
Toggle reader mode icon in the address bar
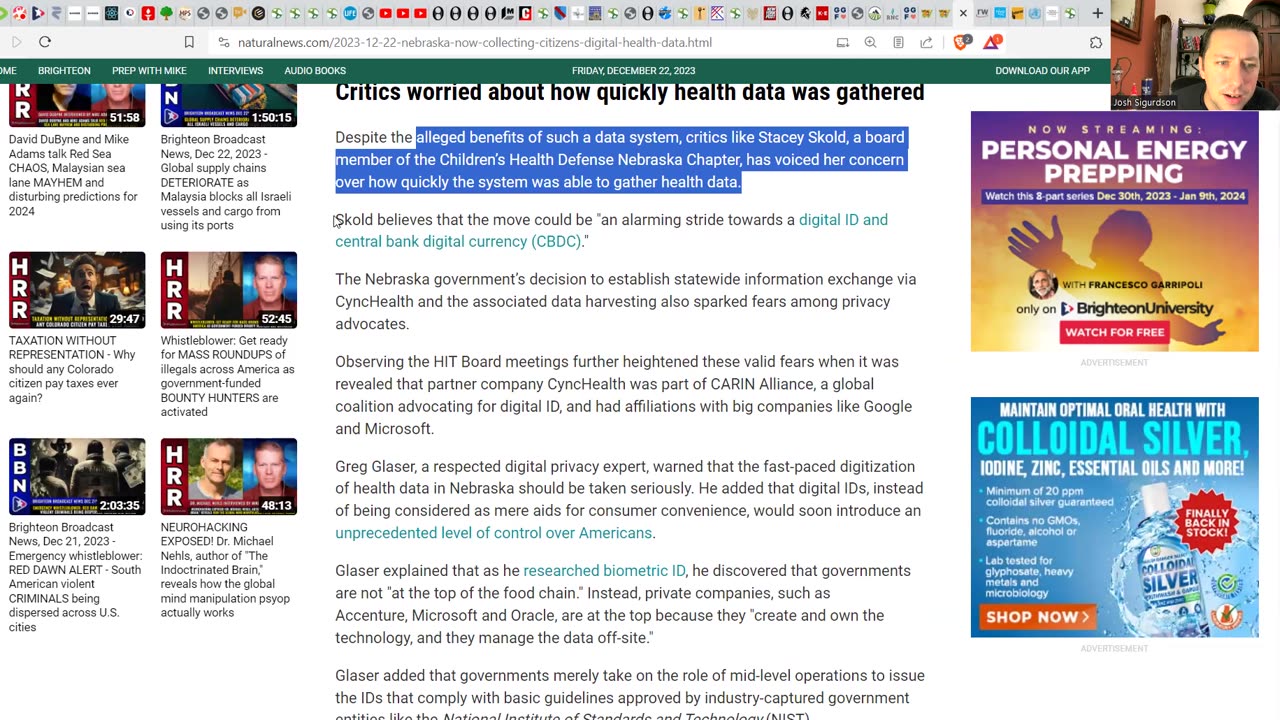[x=898, y=43]
